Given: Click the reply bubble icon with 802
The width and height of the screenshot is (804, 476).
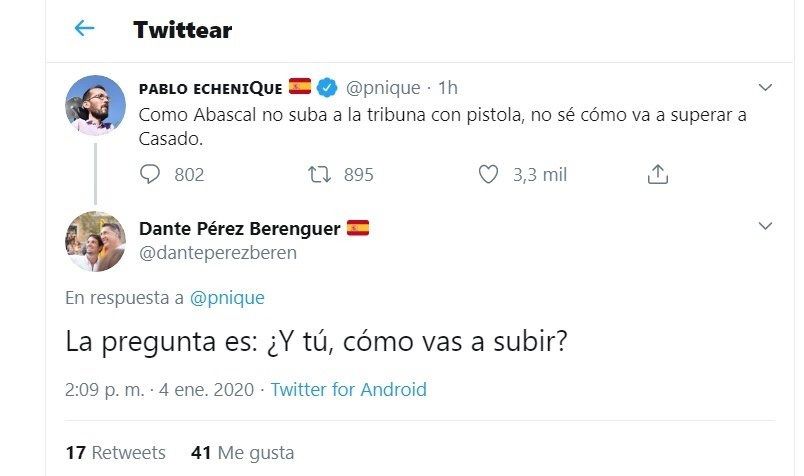Looking at the screenshot, I should click(x=152, y=174).
